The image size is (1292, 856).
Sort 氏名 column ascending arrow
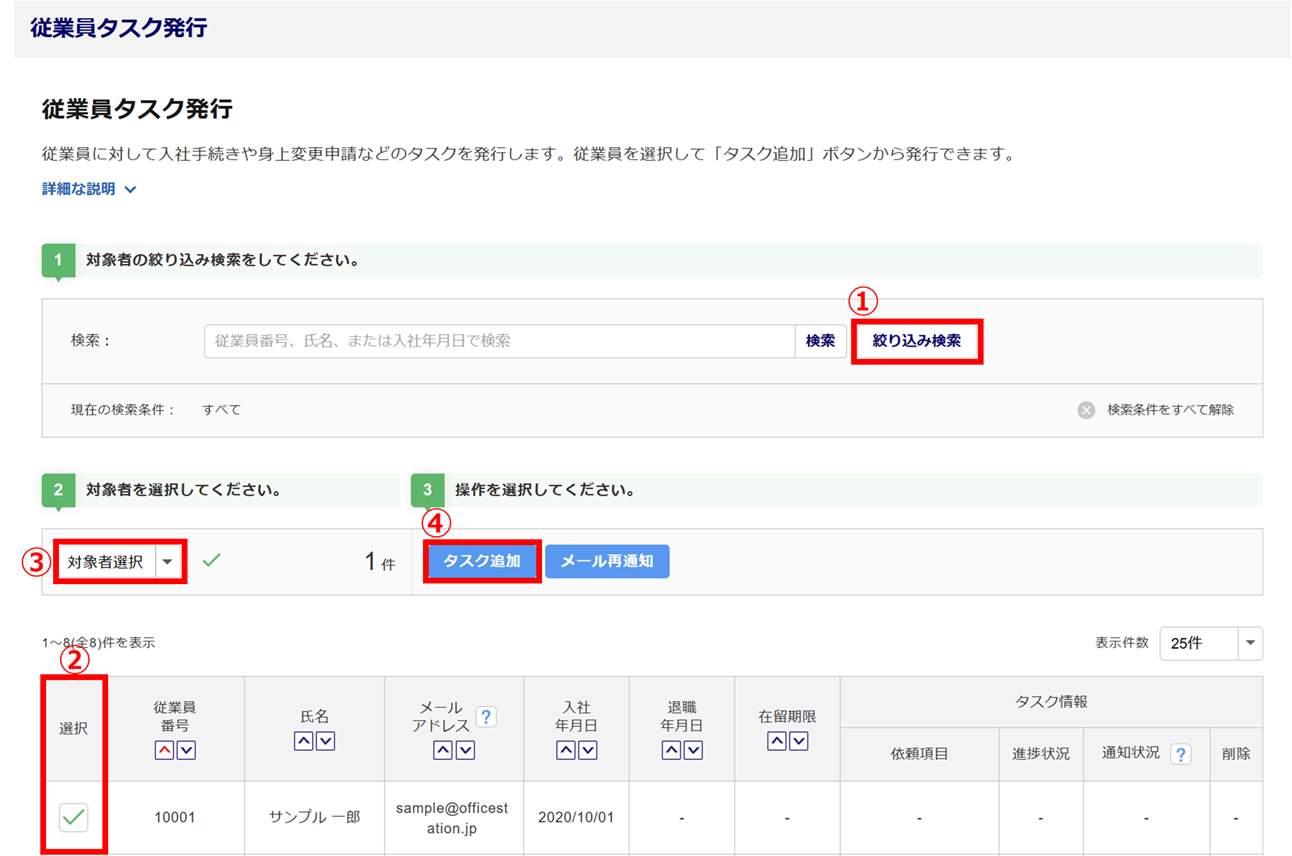(x=303, y=741)
